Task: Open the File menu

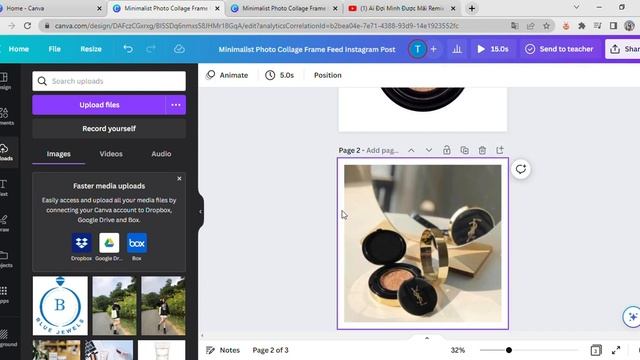Action: [54, 49]
